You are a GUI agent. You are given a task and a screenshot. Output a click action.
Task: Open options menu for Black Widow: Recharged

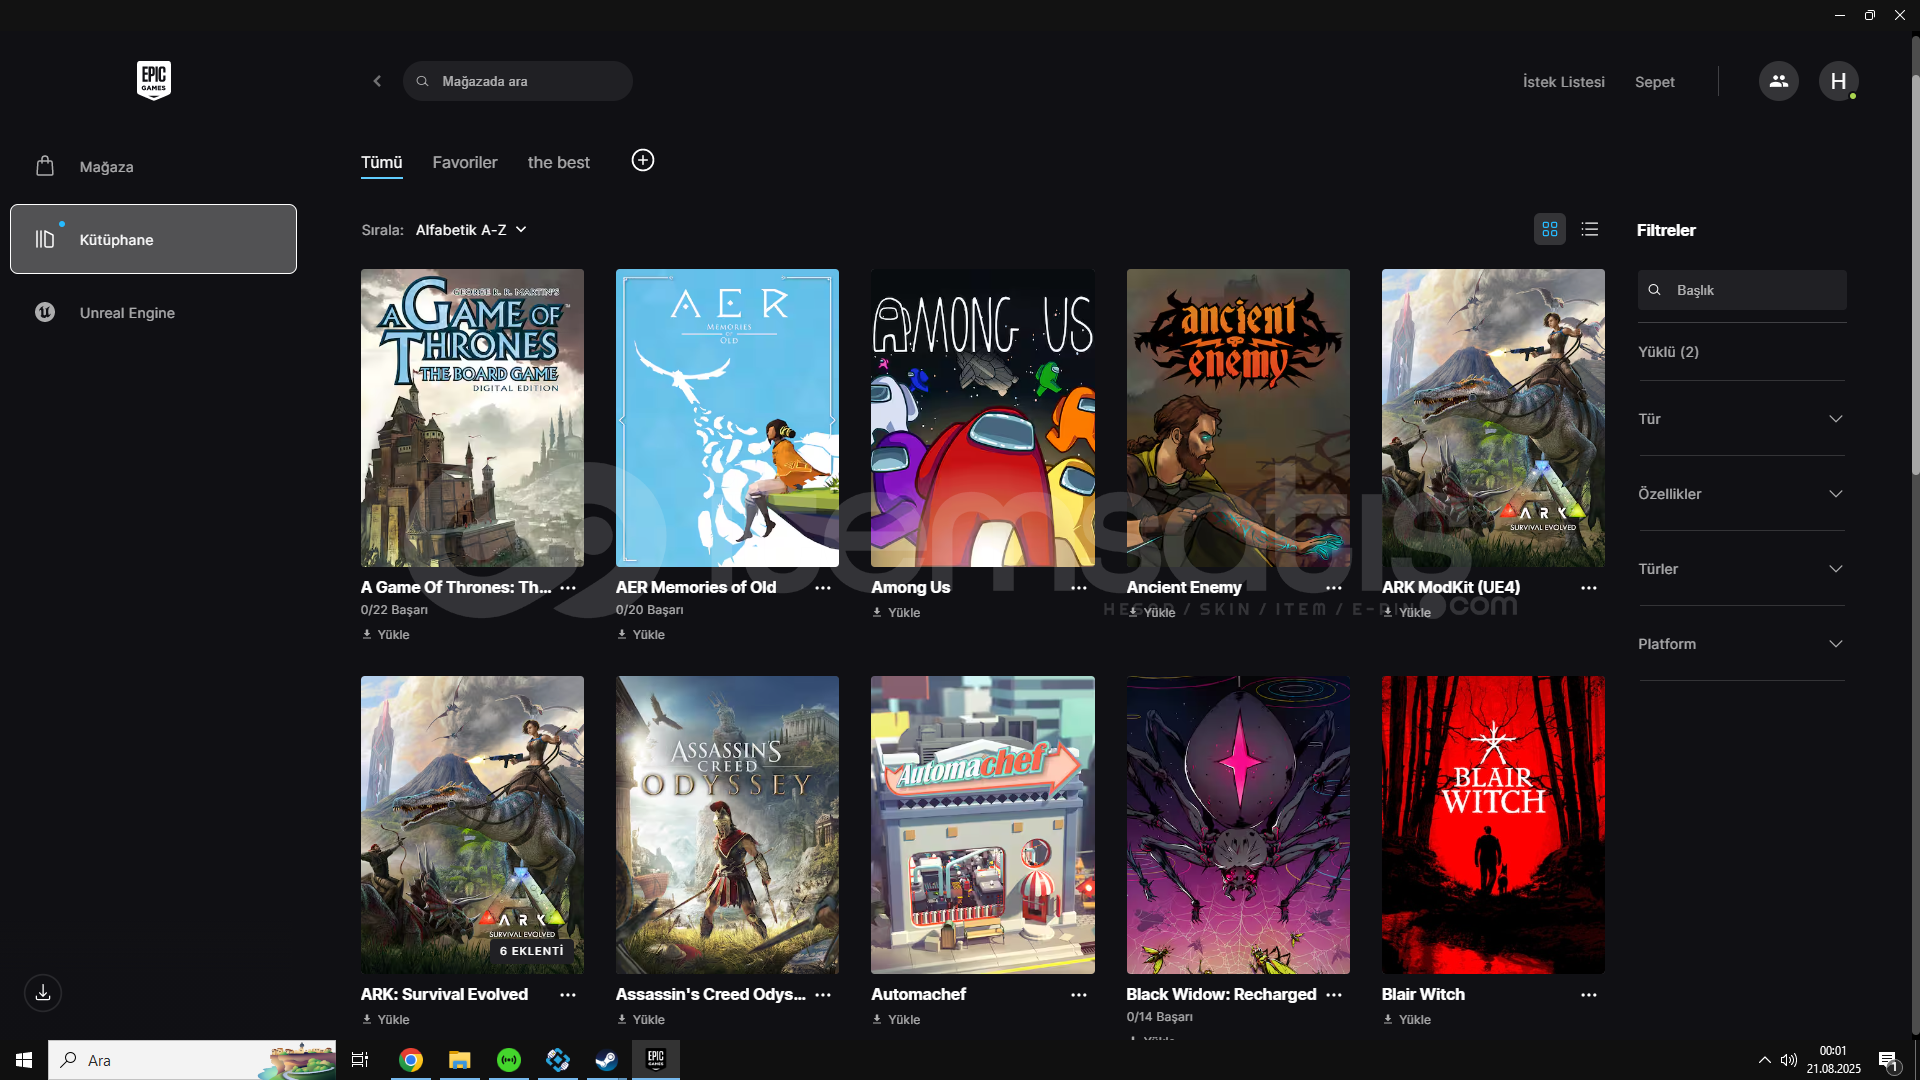[x=1334, y=995]
